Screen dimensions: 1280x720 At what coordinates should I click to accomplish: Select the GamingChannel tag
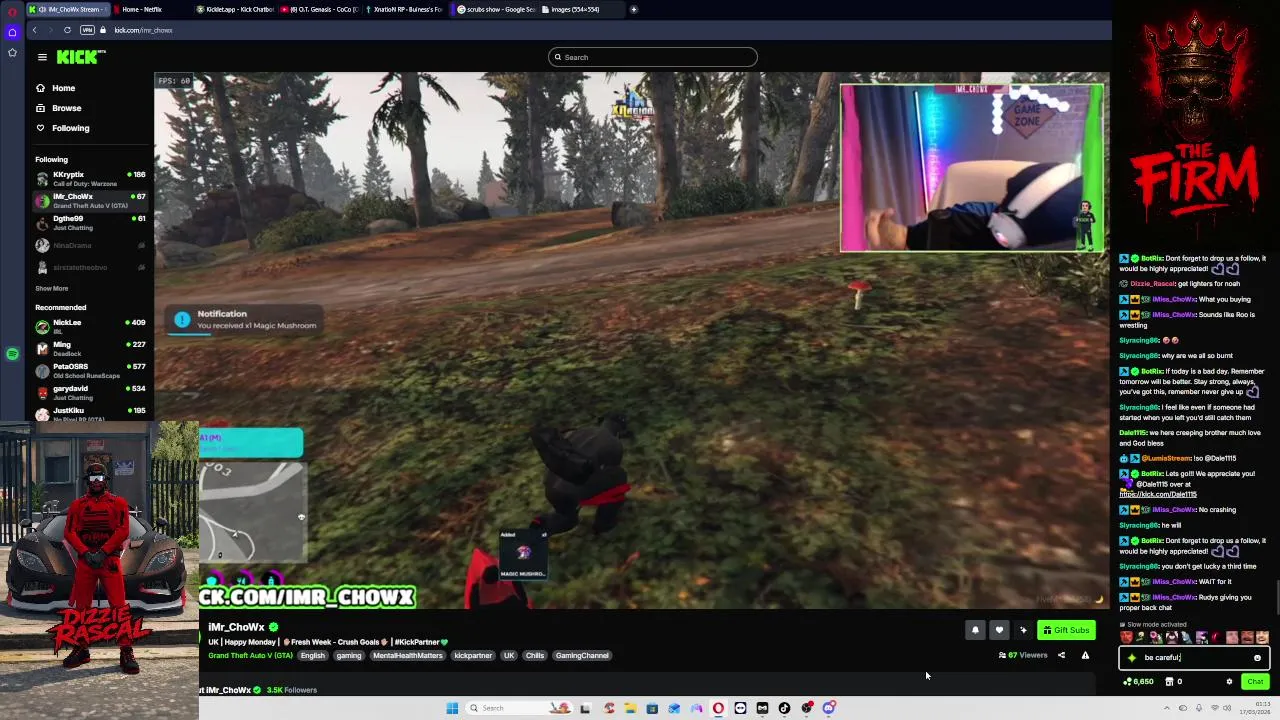click(582, 656)
